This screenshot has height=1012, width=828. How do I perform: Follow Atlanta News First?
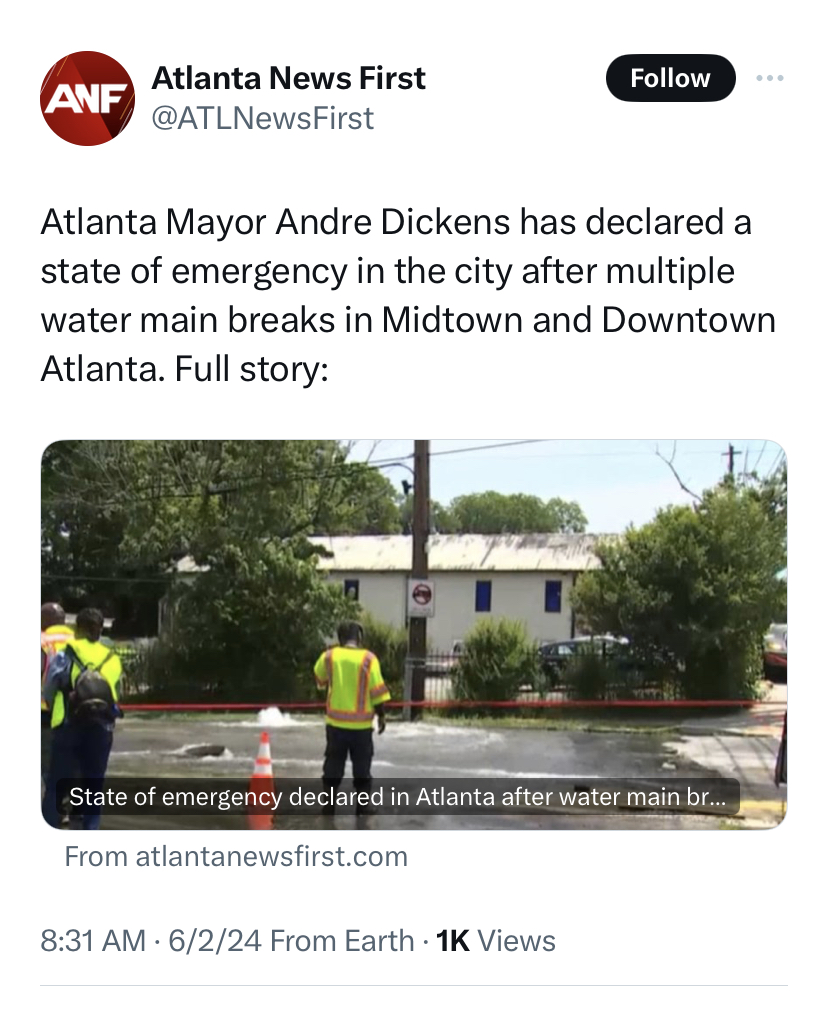(x=671, y=78)
